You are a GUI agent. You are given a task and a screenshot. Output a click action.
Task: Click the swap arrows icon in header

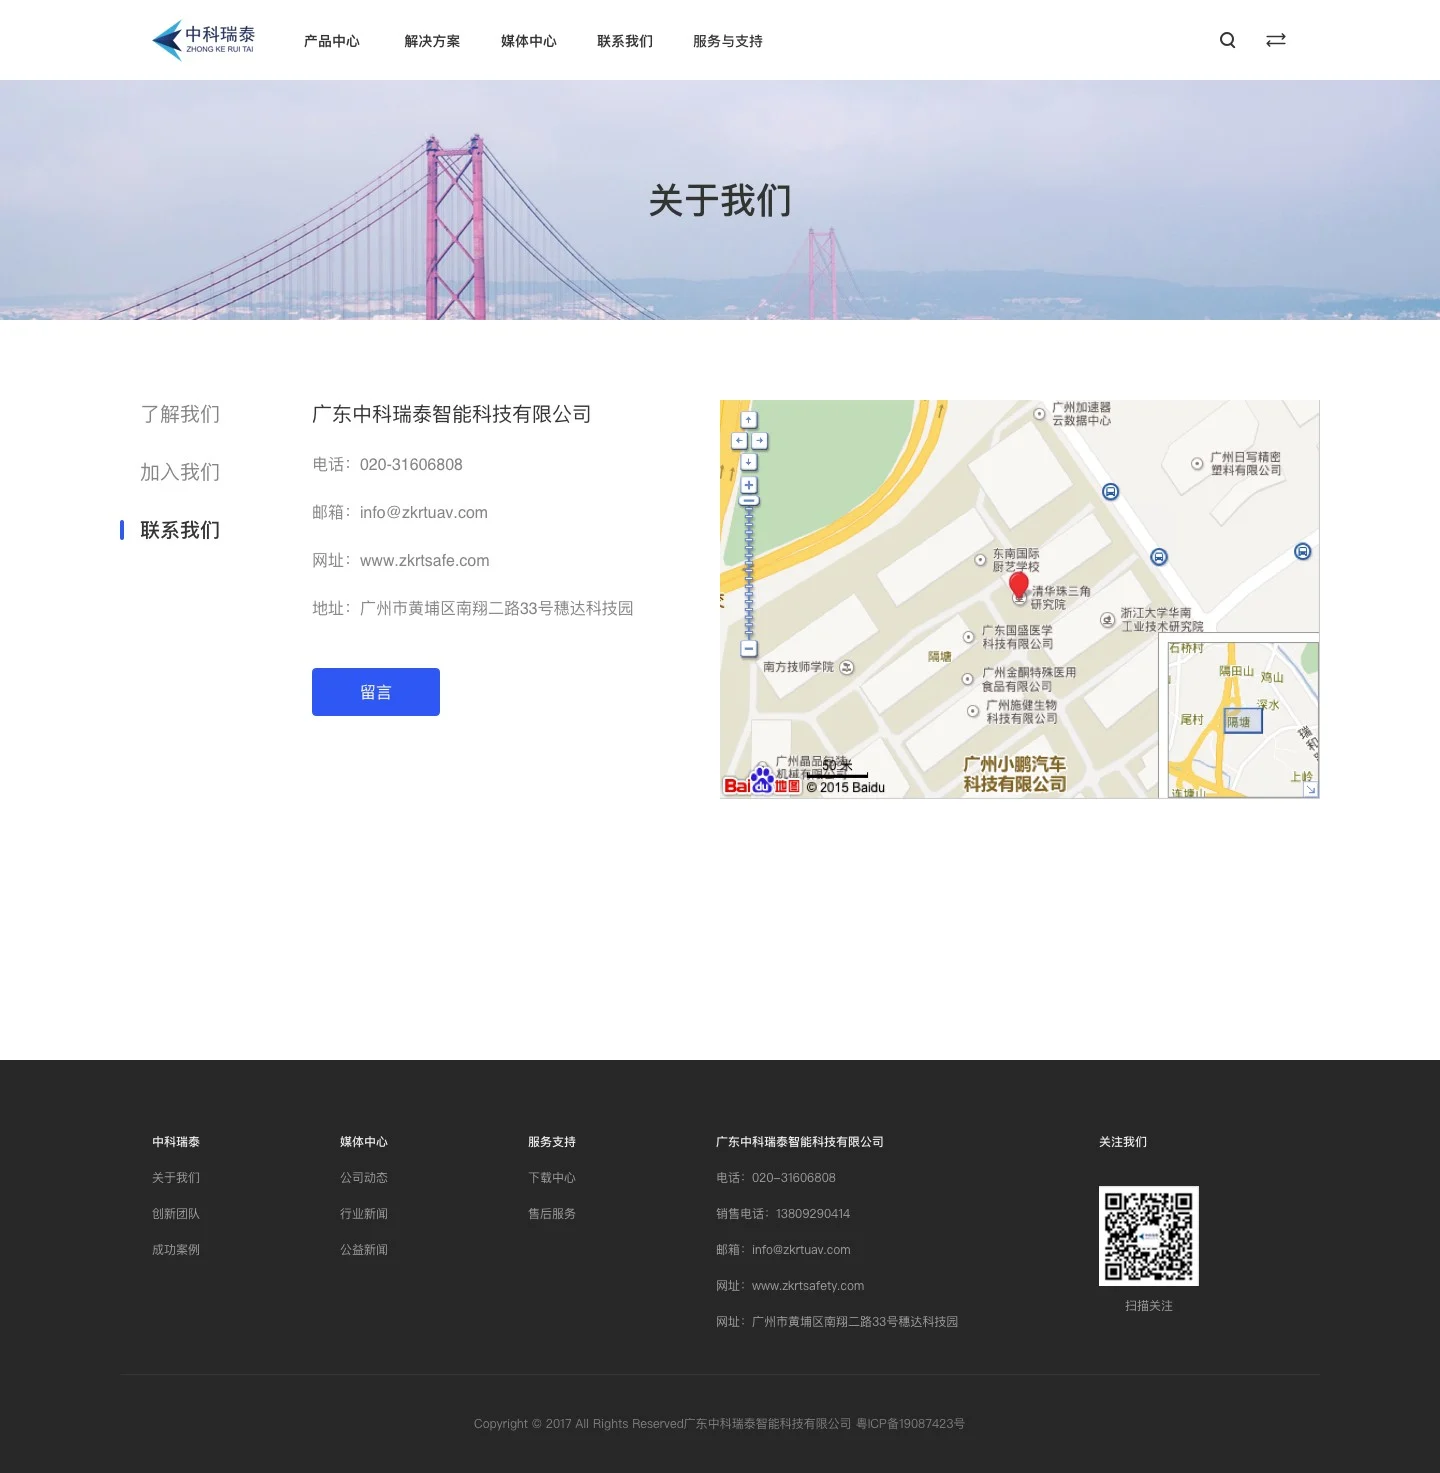pos(1276,40)
